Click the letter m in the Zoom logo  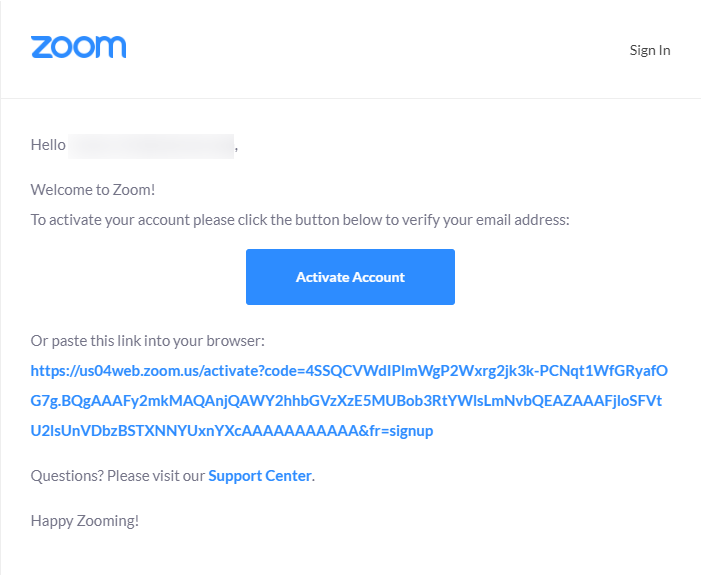pyautogui.click(x=111, y=47)
